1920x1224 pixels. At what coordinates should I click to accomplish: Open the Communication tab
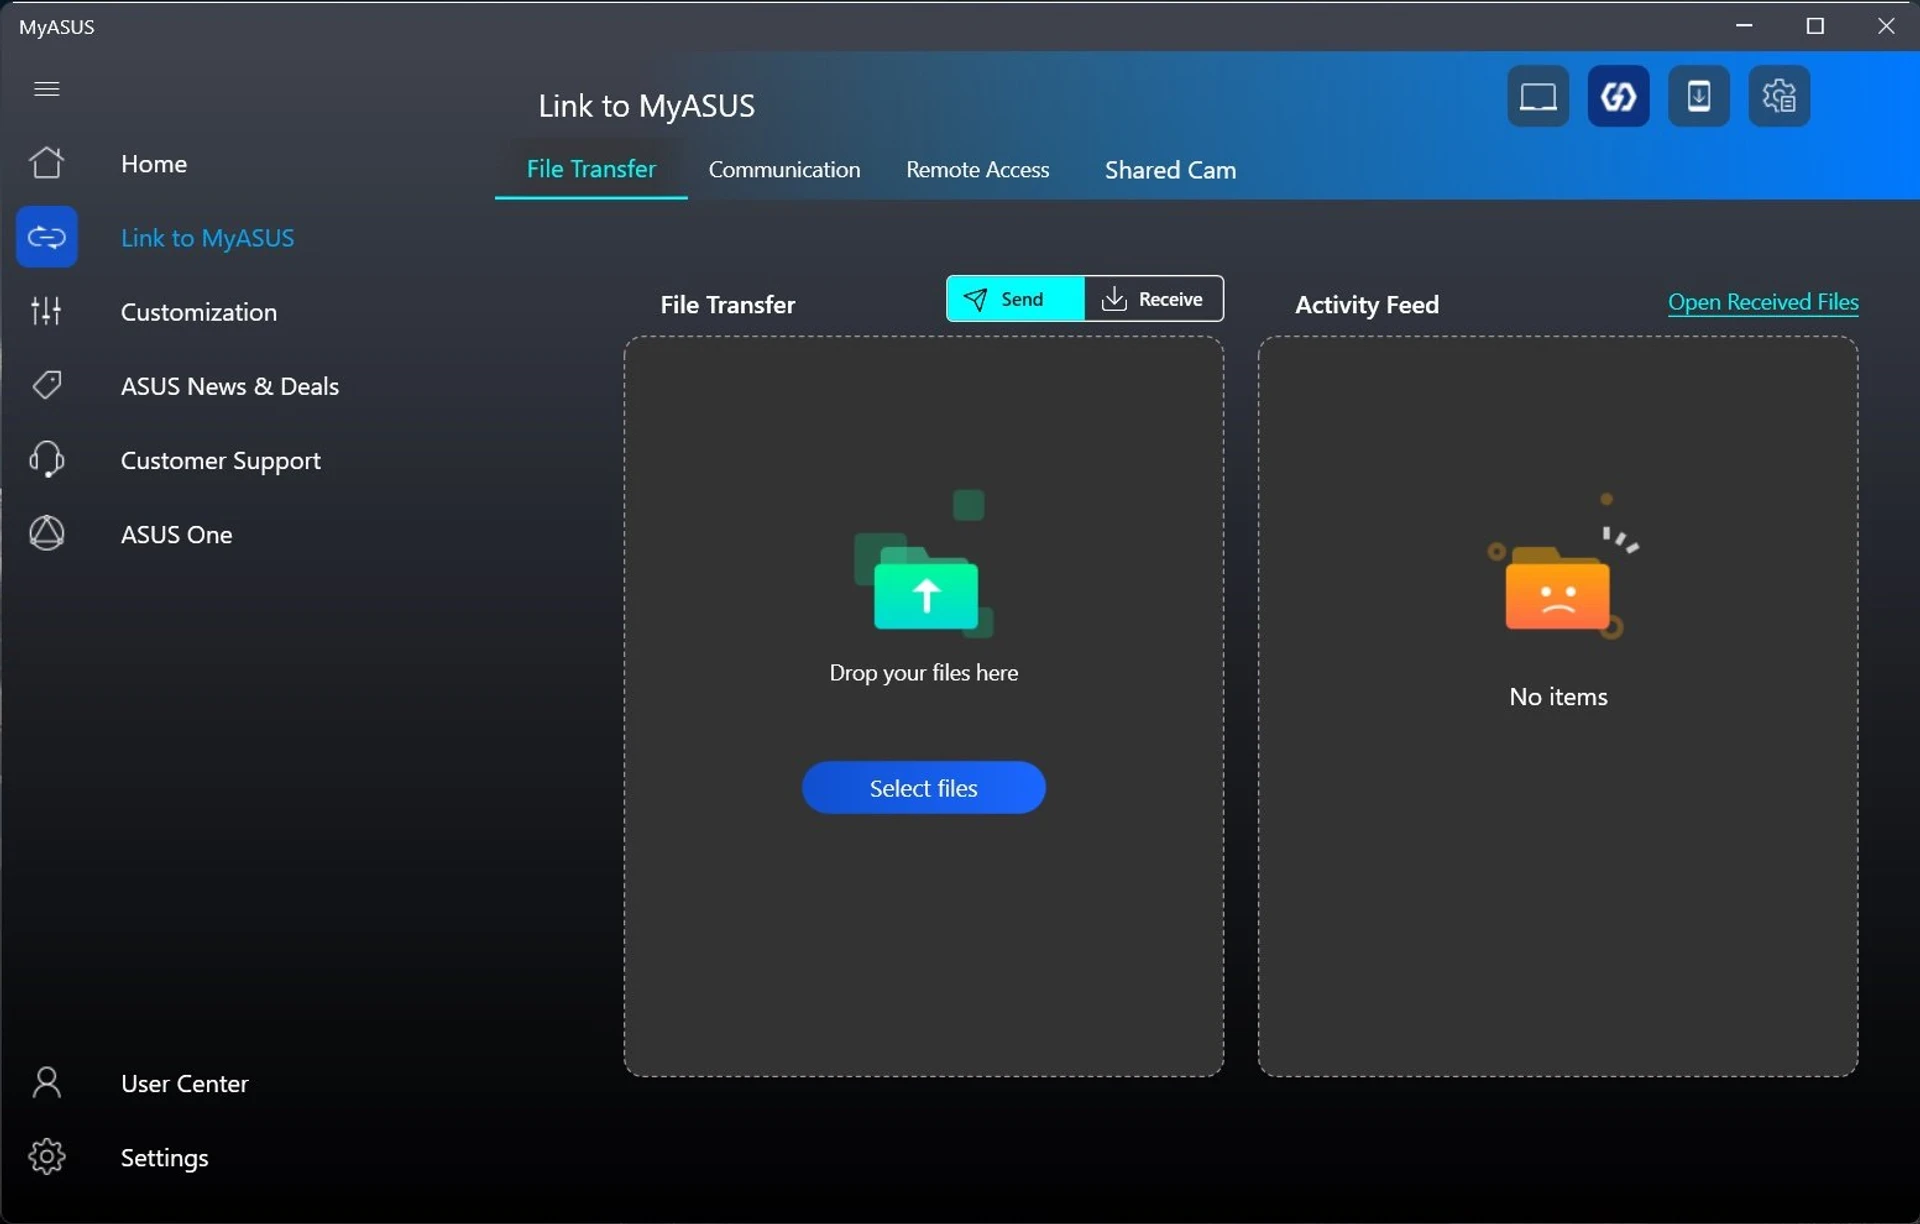point(784,170)
